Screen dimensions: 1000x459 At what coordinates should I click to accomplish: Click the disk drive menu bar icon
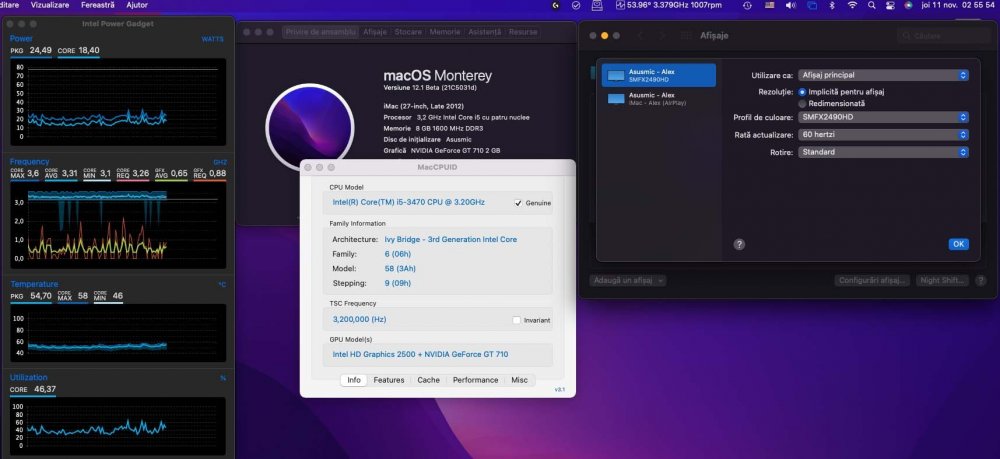coord(597,5)
